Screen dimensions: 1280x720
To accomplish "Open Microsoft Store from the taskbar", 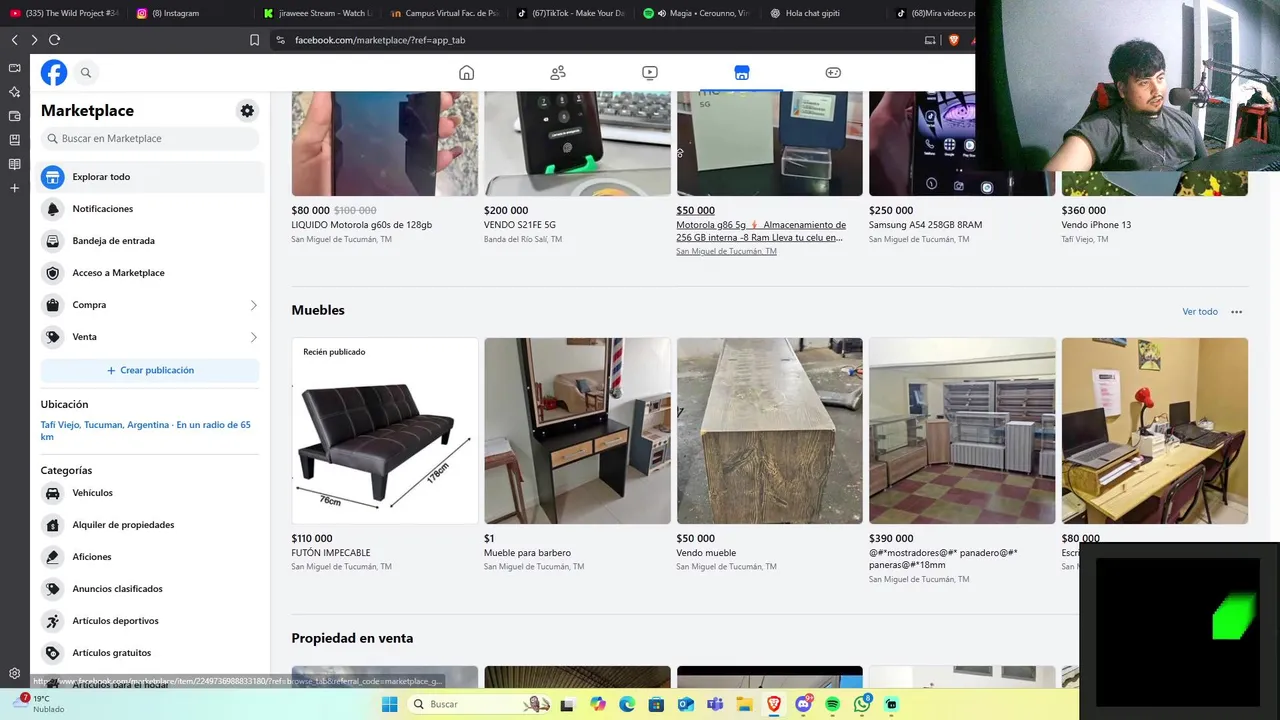I will 656,704.
